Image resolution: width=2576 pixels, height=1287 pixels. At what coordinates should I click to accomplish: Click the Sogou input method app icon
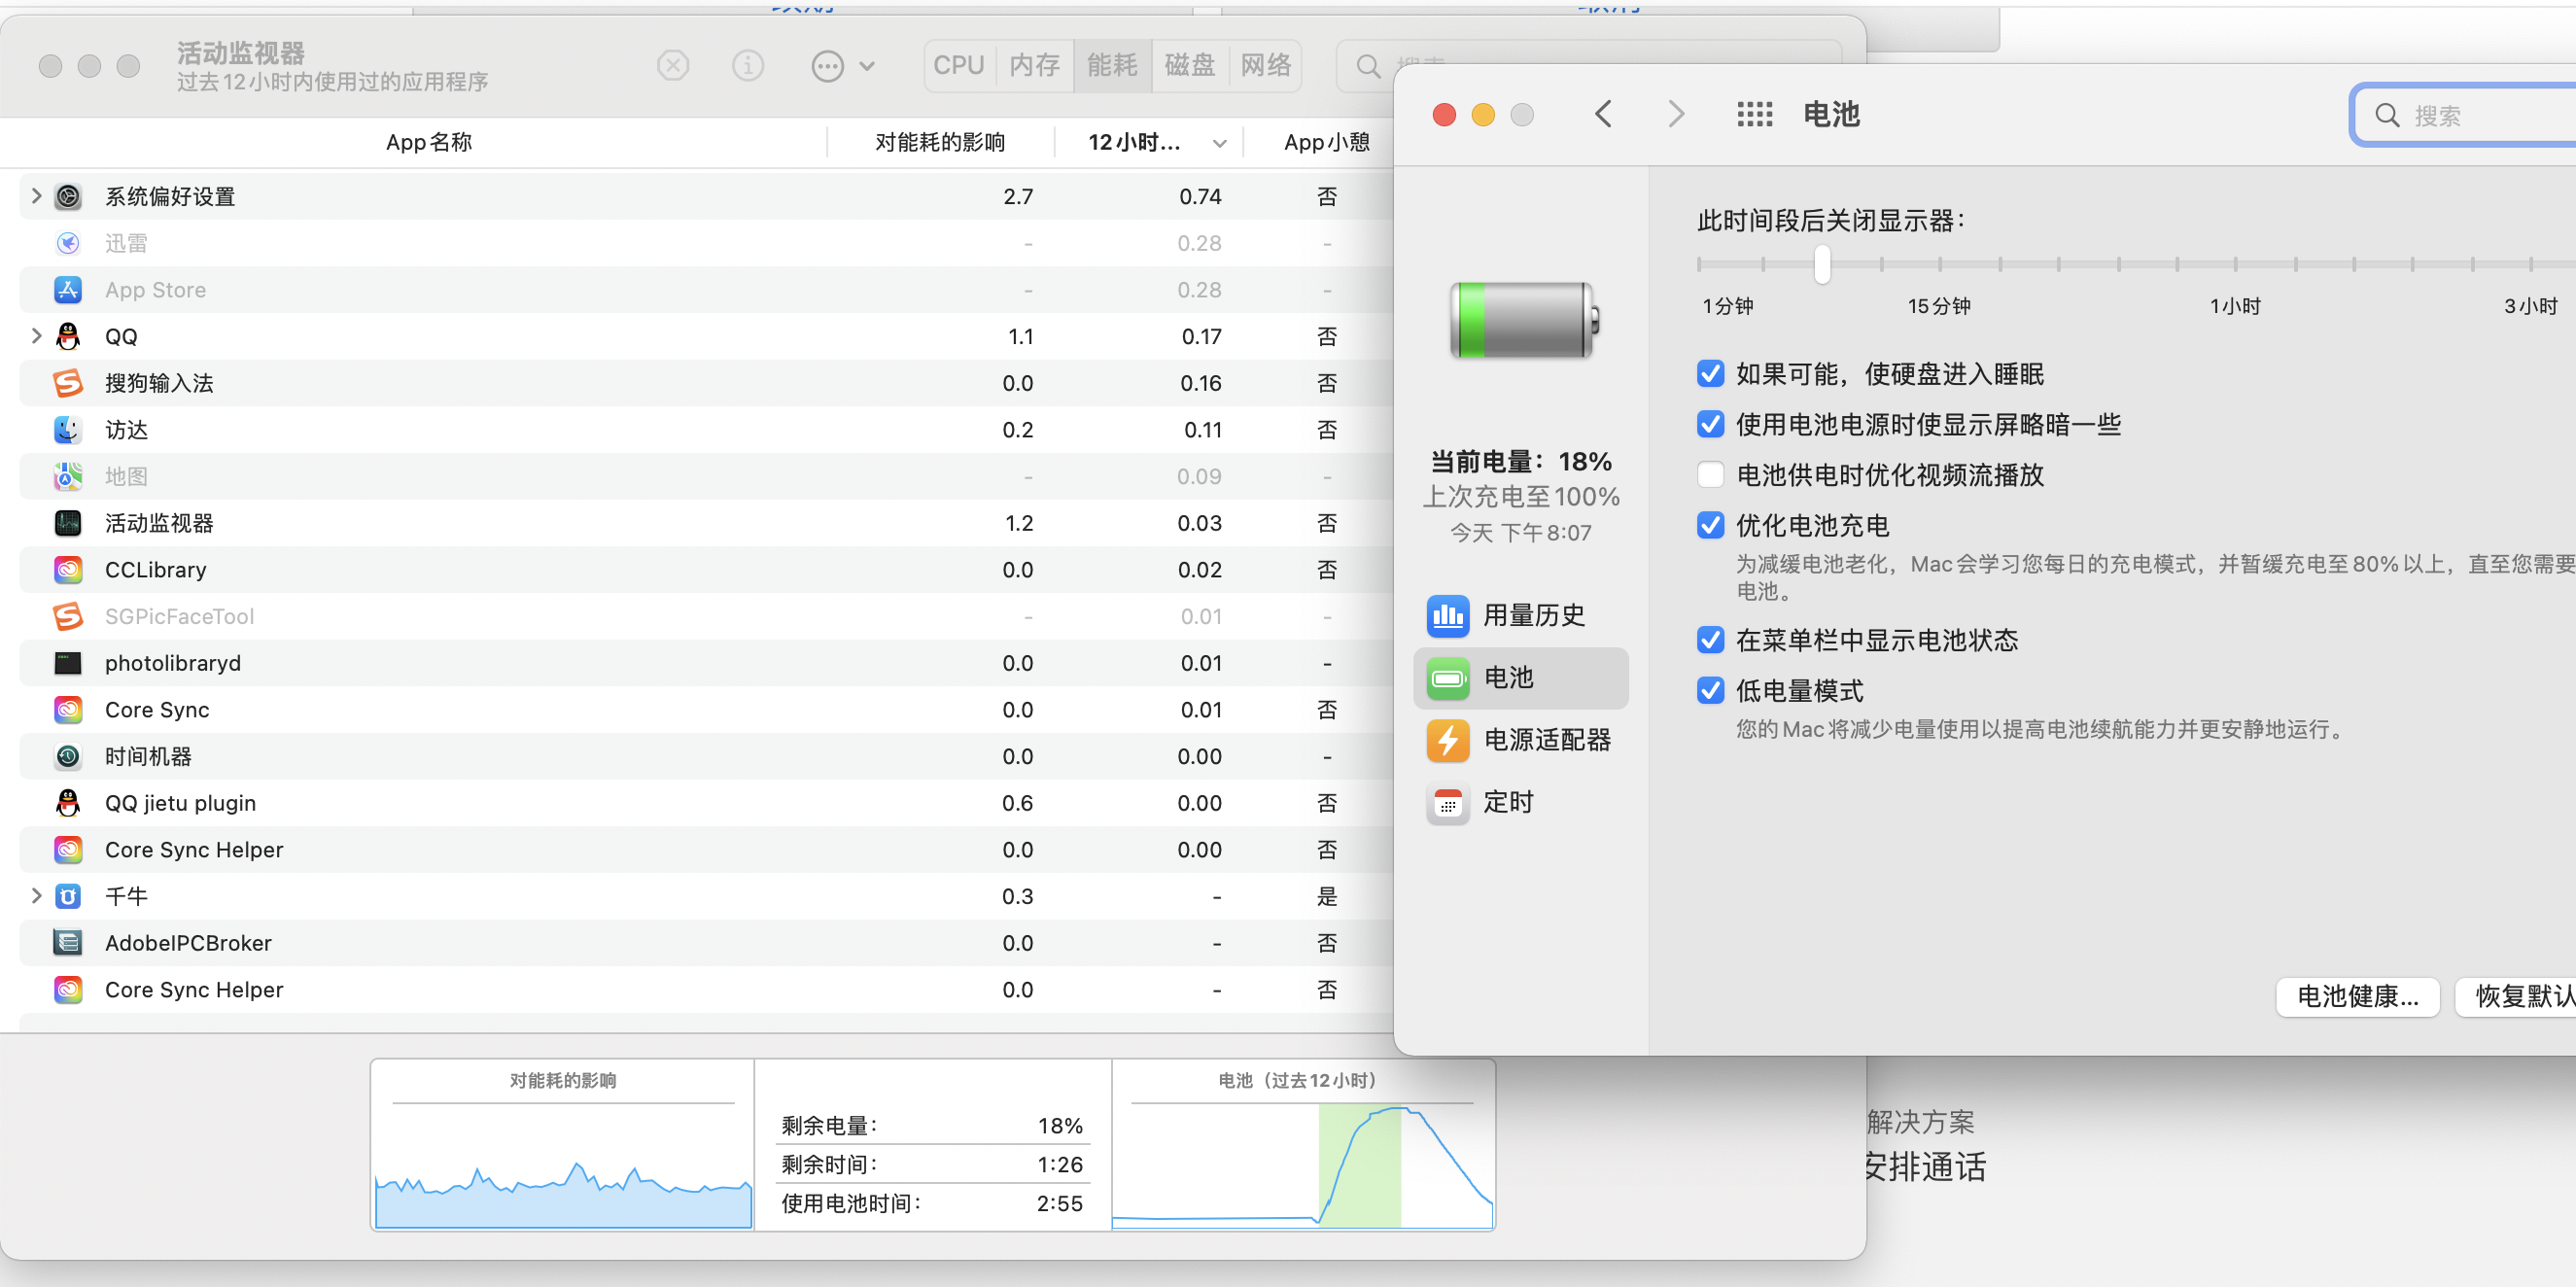pos(68,383)
